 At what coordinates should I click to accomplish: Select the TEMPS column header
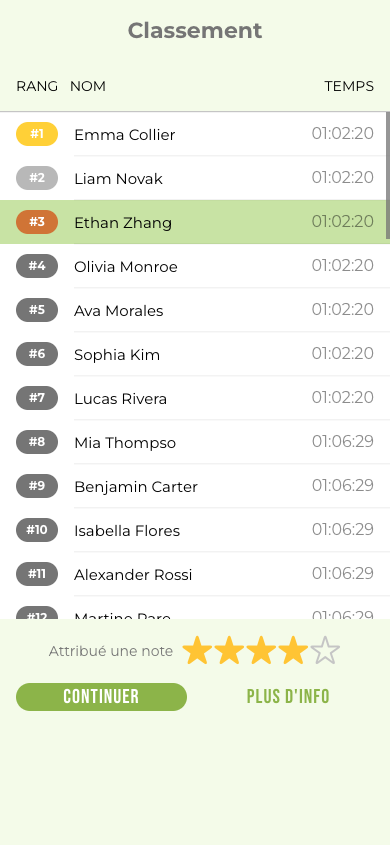349,86
